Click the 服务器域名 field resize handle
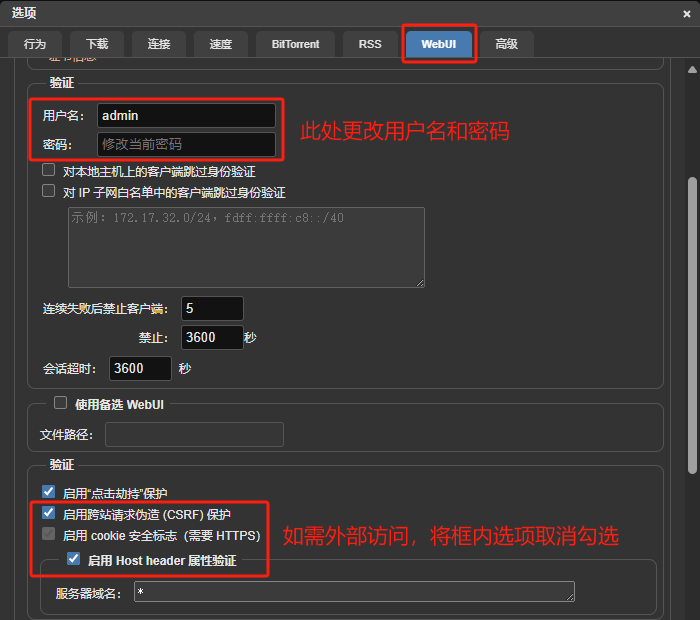Image resolution: width=700 pixels, height=620 pixels. tap(570, 597)
